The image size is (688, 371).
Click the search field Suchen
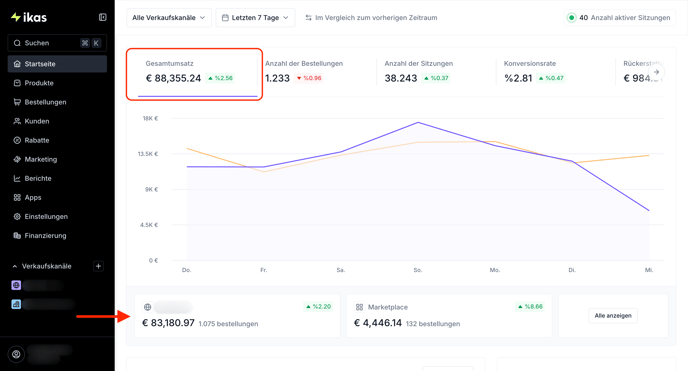point(57,43)
